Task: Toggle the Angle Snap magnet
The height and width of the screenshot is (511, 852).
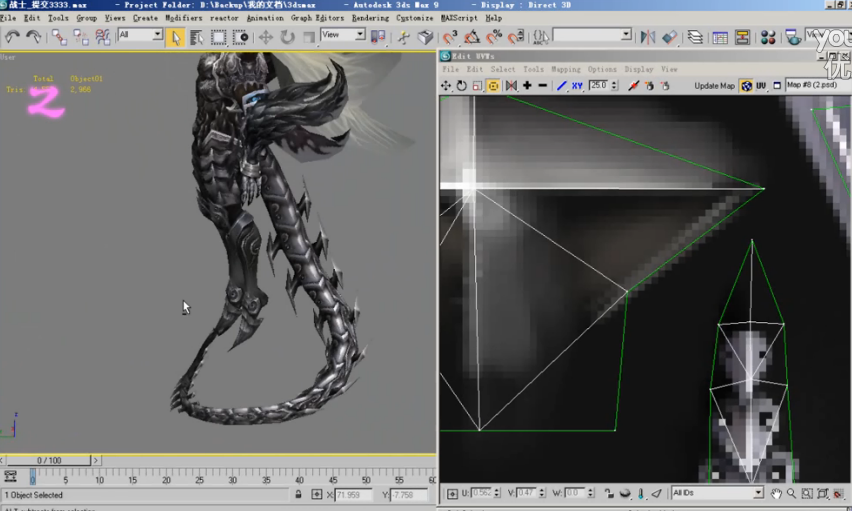Action: point(472,37)
